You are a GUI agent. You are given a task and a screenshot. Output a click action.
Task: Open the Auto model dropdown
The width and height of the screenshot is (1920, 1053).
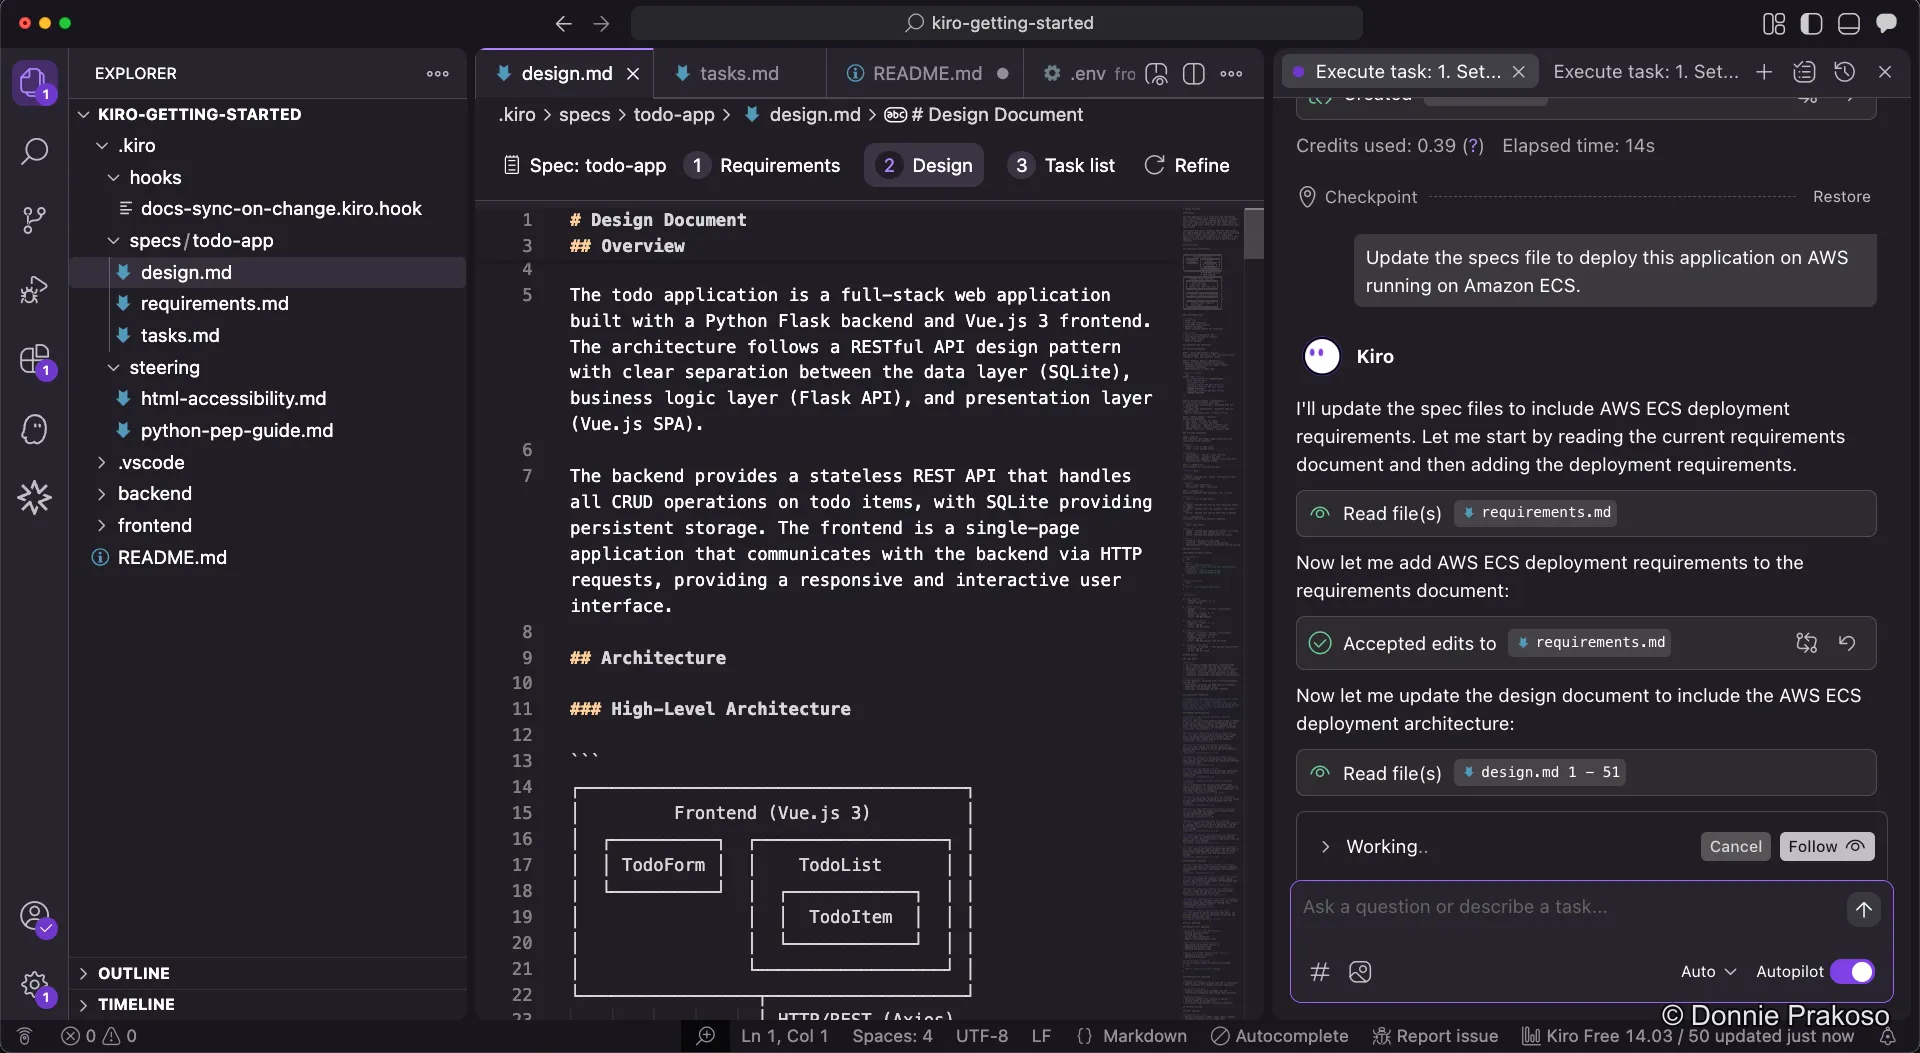[x=1708, y=972]
